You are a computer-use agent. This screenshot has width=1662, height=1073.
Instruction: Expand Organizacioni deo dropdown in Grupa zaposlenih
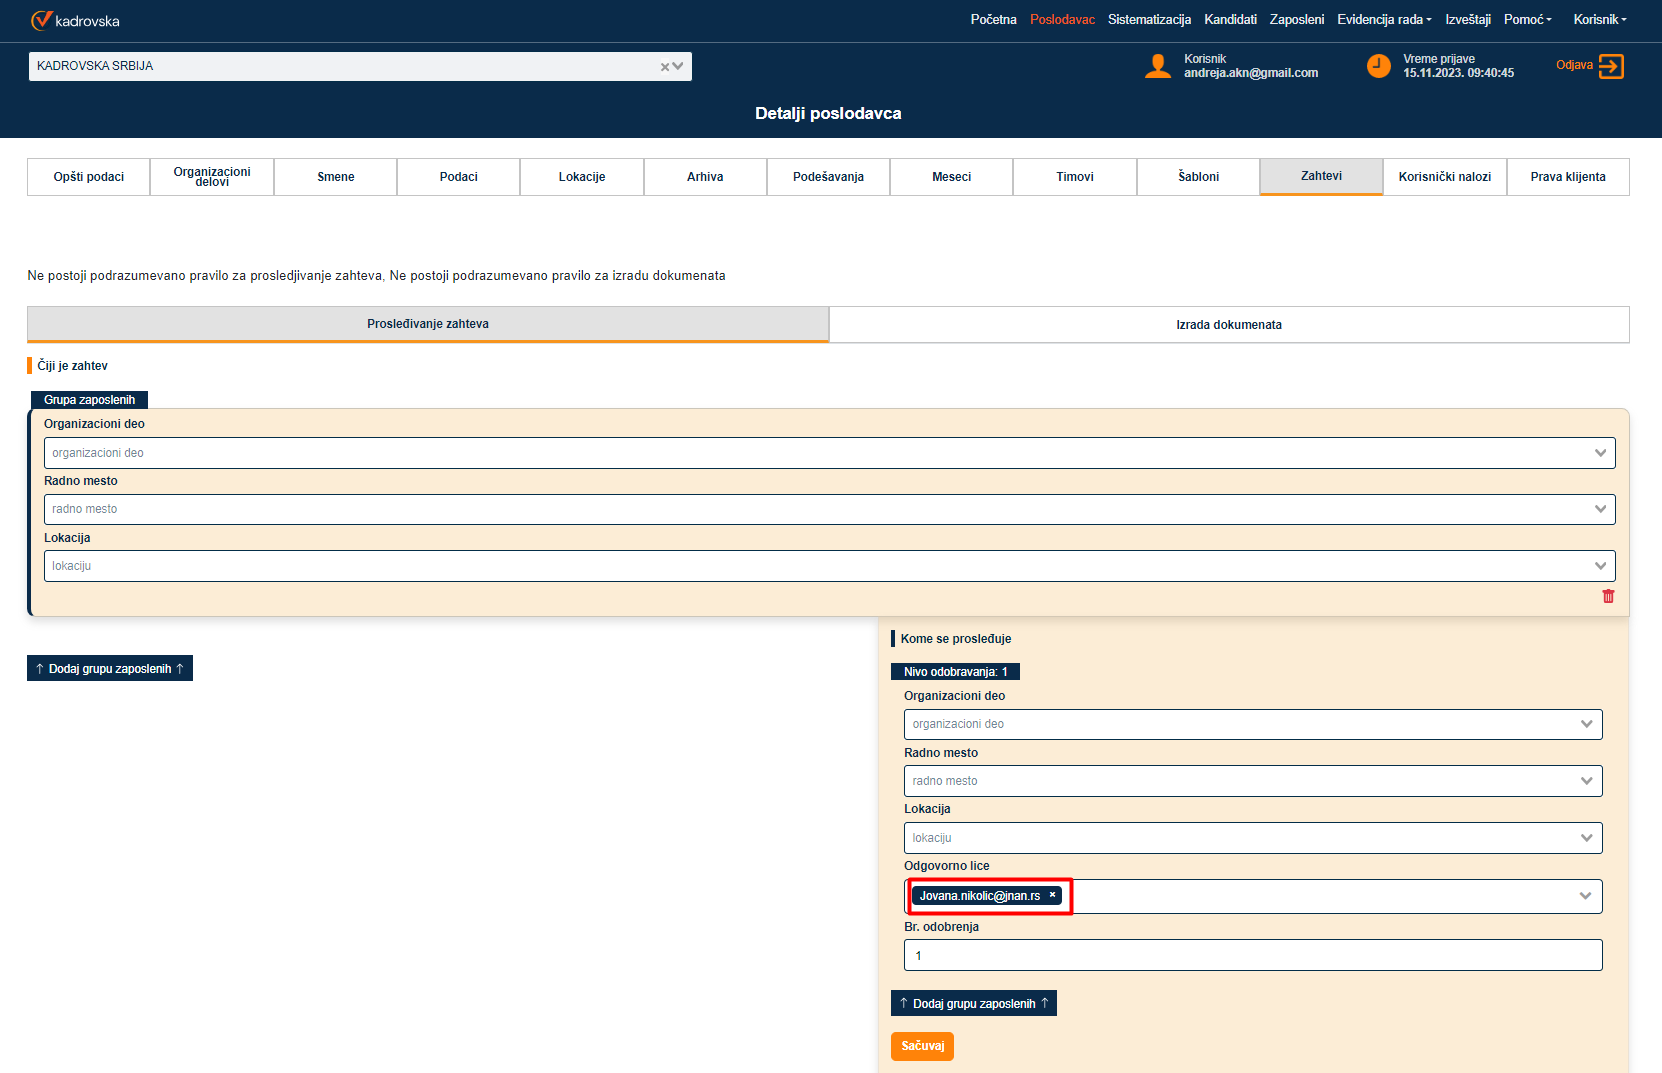1600,453
